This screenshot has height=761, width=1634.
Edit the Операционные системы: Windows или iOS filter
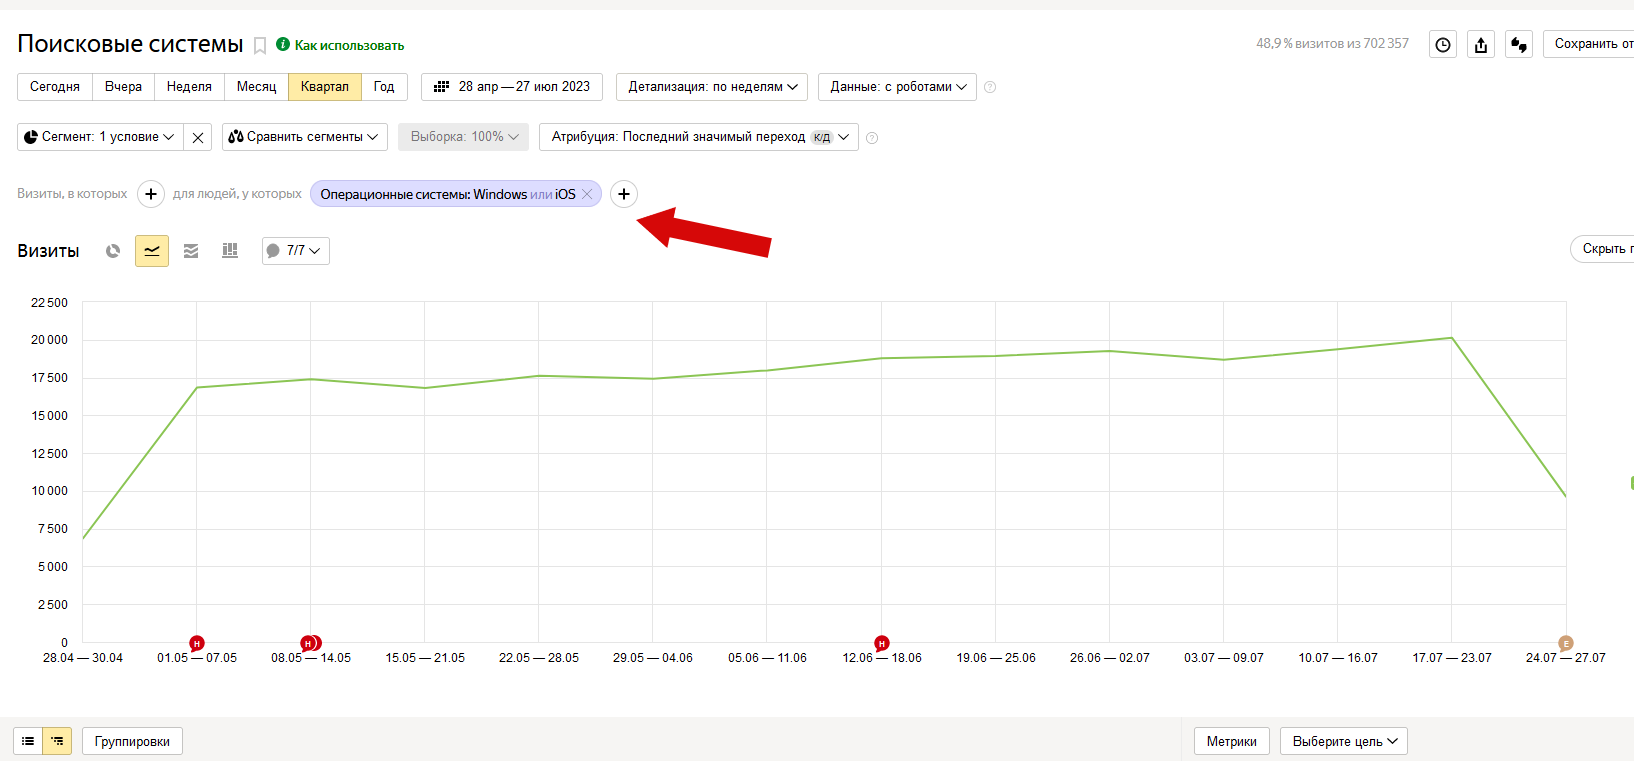click(x=447, y=194)
